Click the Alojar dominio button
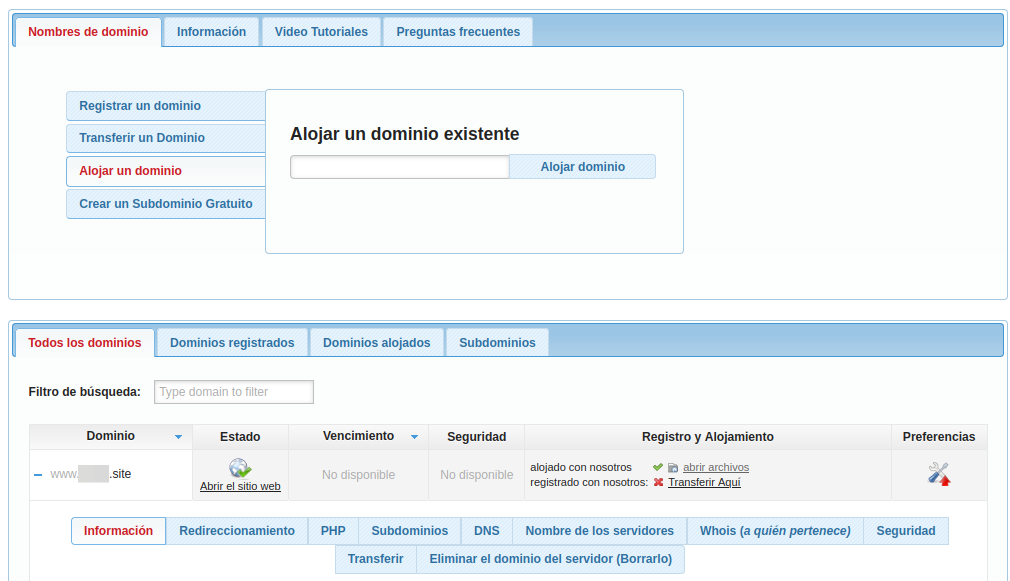 tap(582, 167)
